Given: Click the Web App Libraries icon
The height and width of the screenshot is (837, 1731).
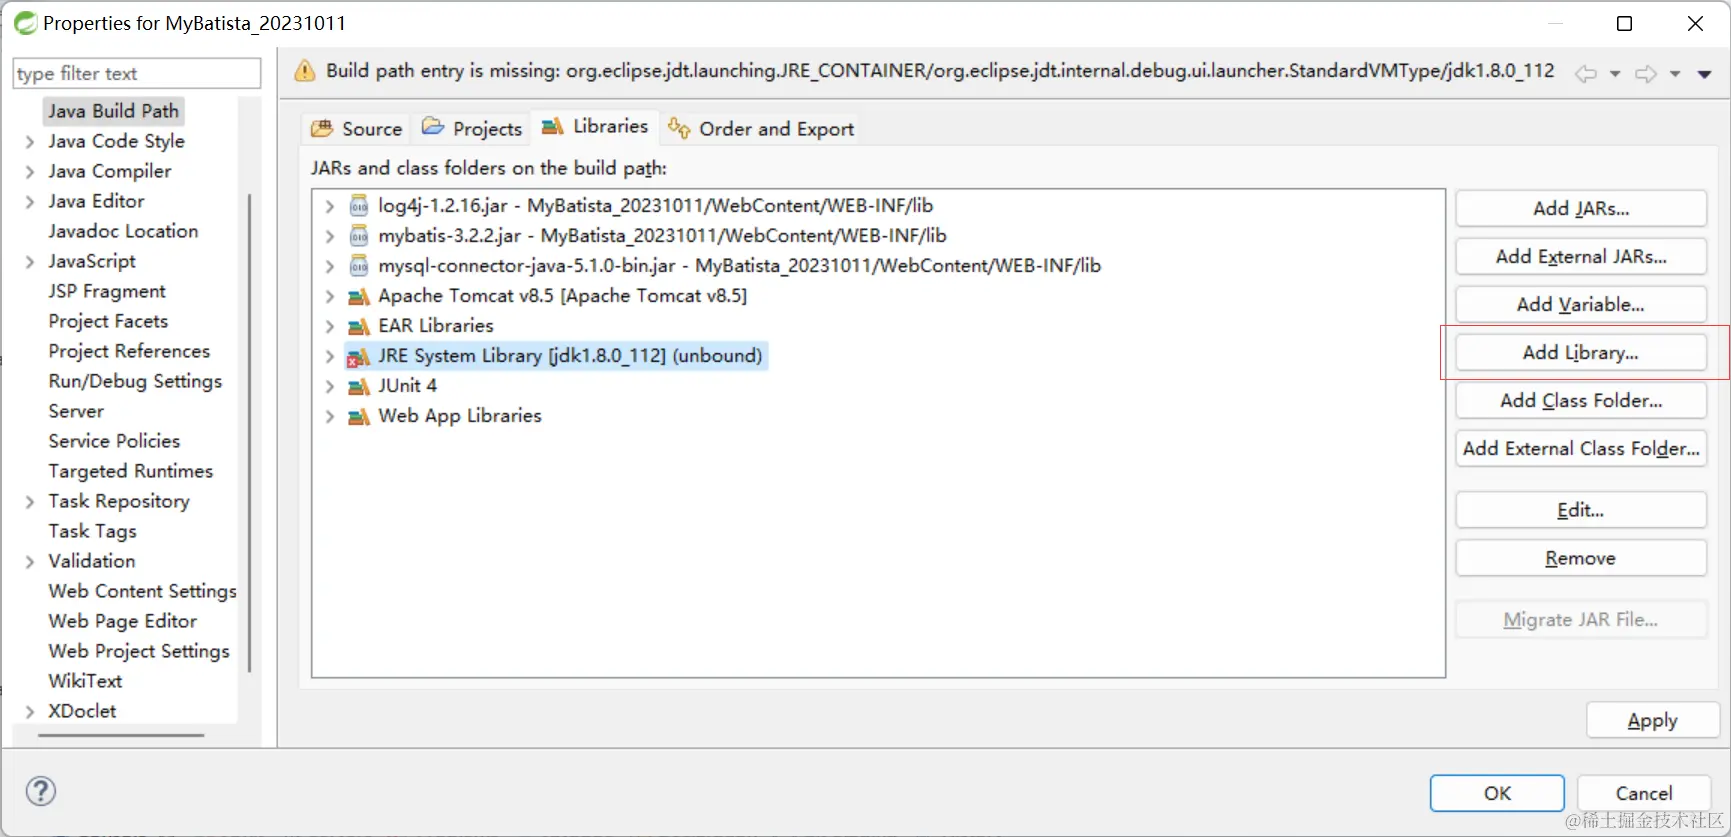Looking at the screenshot, I should (358, 416).
